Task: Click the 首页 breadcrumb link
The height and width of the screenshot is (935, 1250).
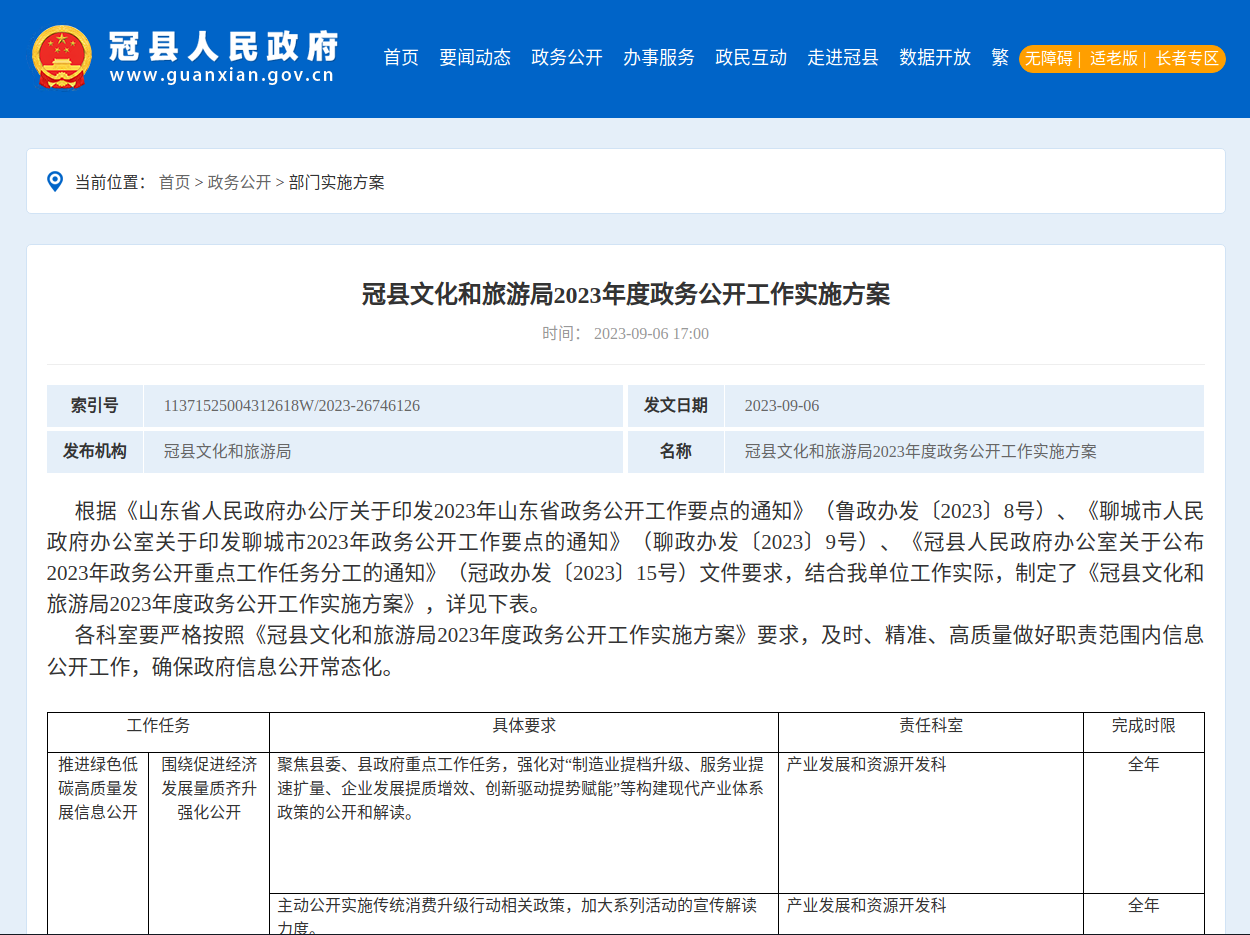Action: coord(174,182)
